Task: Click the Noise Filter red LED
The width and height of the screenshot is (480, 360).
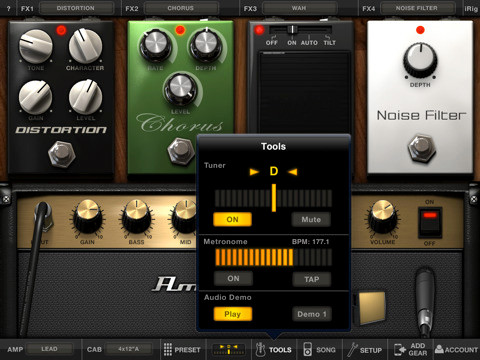Action: [x=420, y=30]
